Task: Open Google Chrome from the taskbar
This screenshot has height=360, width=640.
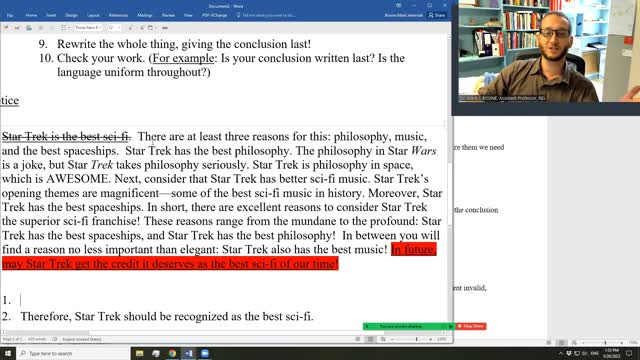Action: 172,353
